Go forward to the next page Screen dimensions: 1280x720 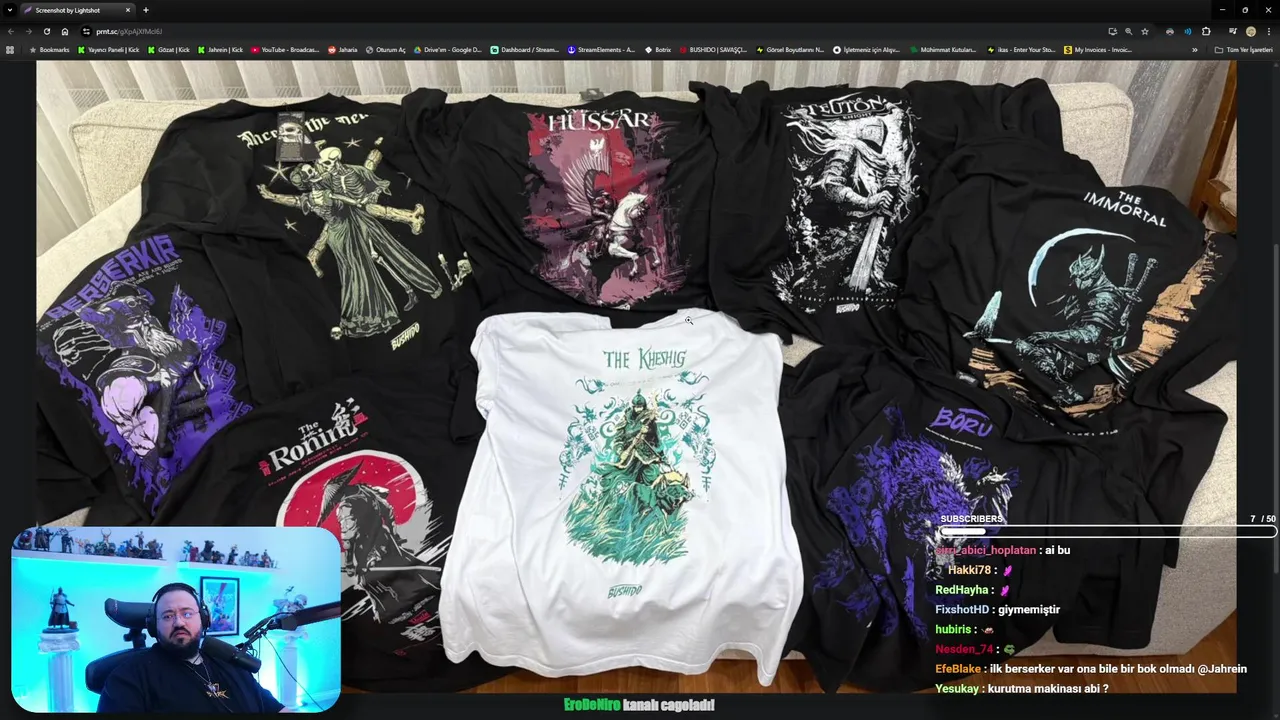click(28, 31)
